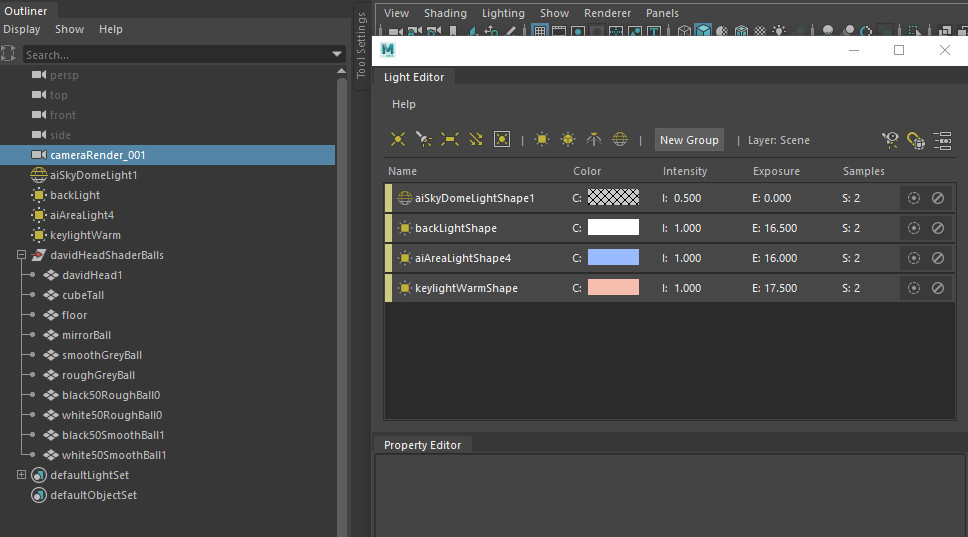Select davidHead1 in the outliner
Viewport: 968px width, 537px height.
point(92,275)
